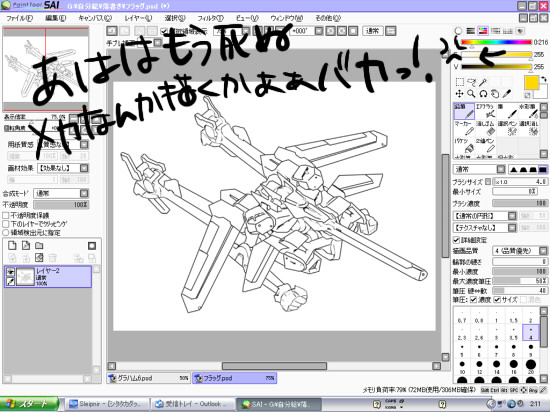This screenshot has height=412, width=550.
Task: Select the Eraser (消しゴム) tool
Action: pyautogui.click(x=485, y=128)
